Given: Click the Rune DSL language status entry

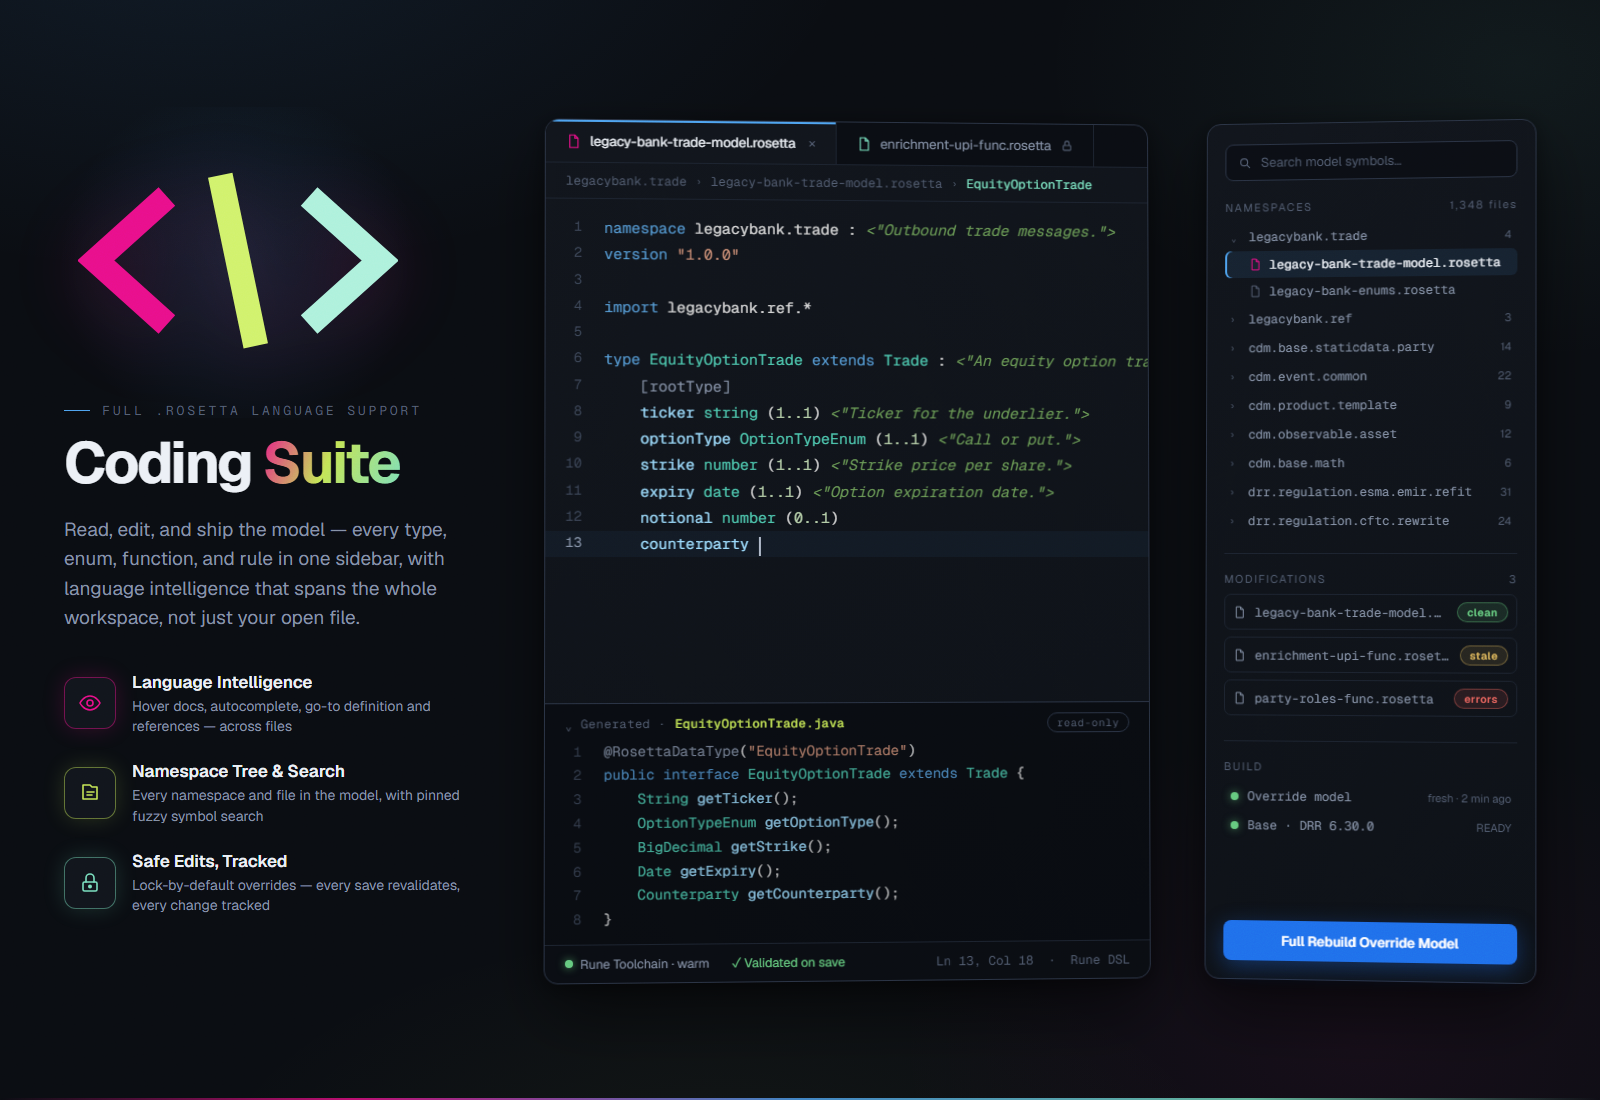Looking at the screenshot, I should [x=1099, y=960].
